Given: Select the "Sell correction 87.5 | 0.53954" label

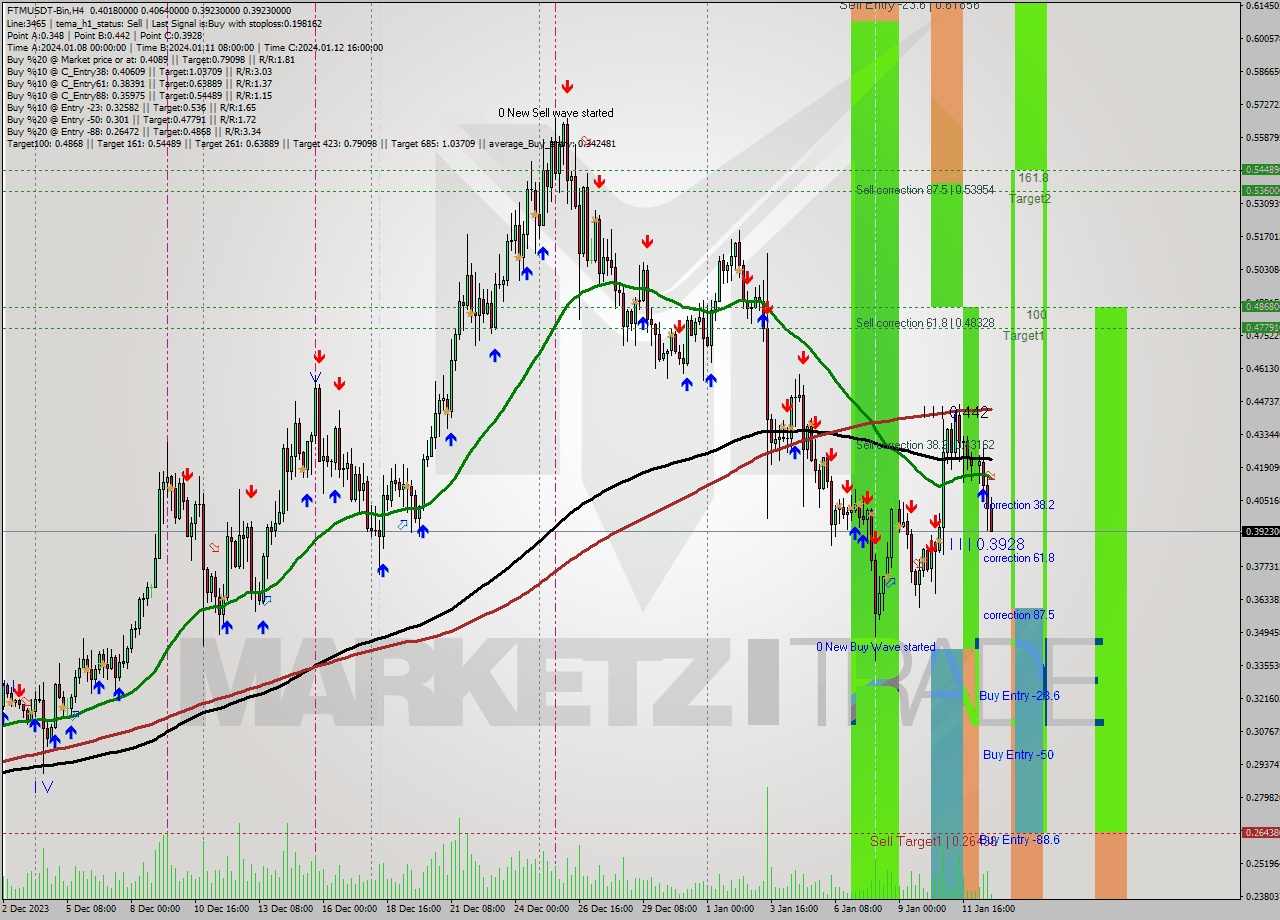Looking at the screenshot, I should click(x=925, y=190).
